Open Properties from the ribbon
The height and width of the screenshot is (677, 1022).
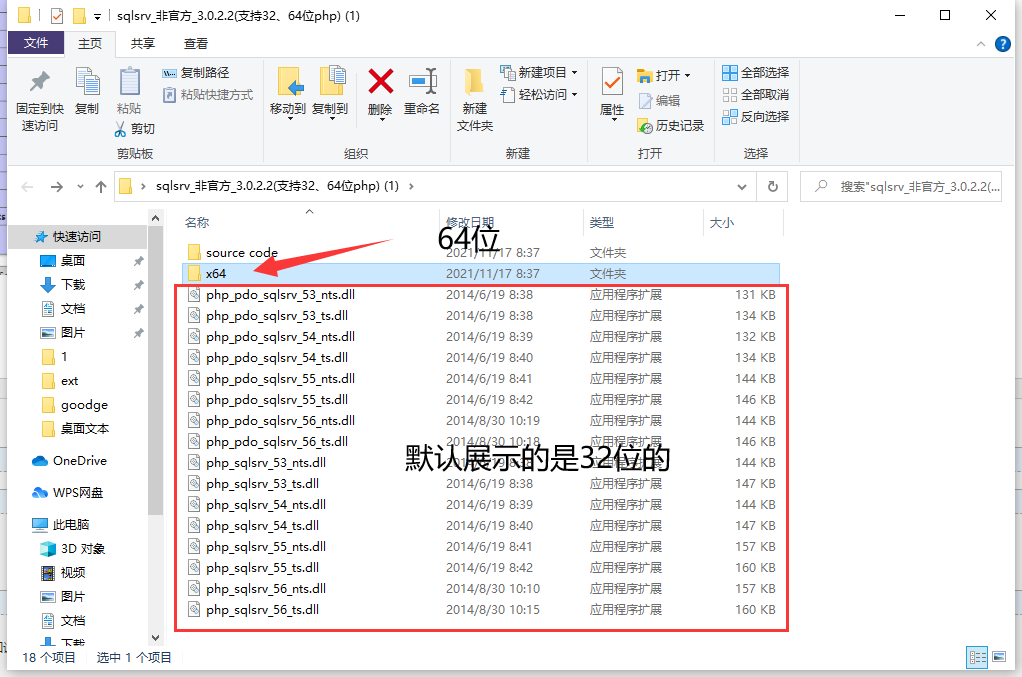(x=612, y=94)
